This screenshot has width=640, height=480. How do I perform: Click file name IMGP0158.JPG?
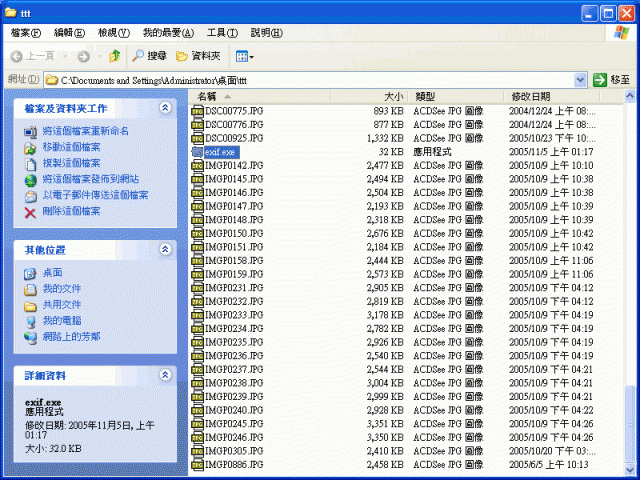pos(234,260)
